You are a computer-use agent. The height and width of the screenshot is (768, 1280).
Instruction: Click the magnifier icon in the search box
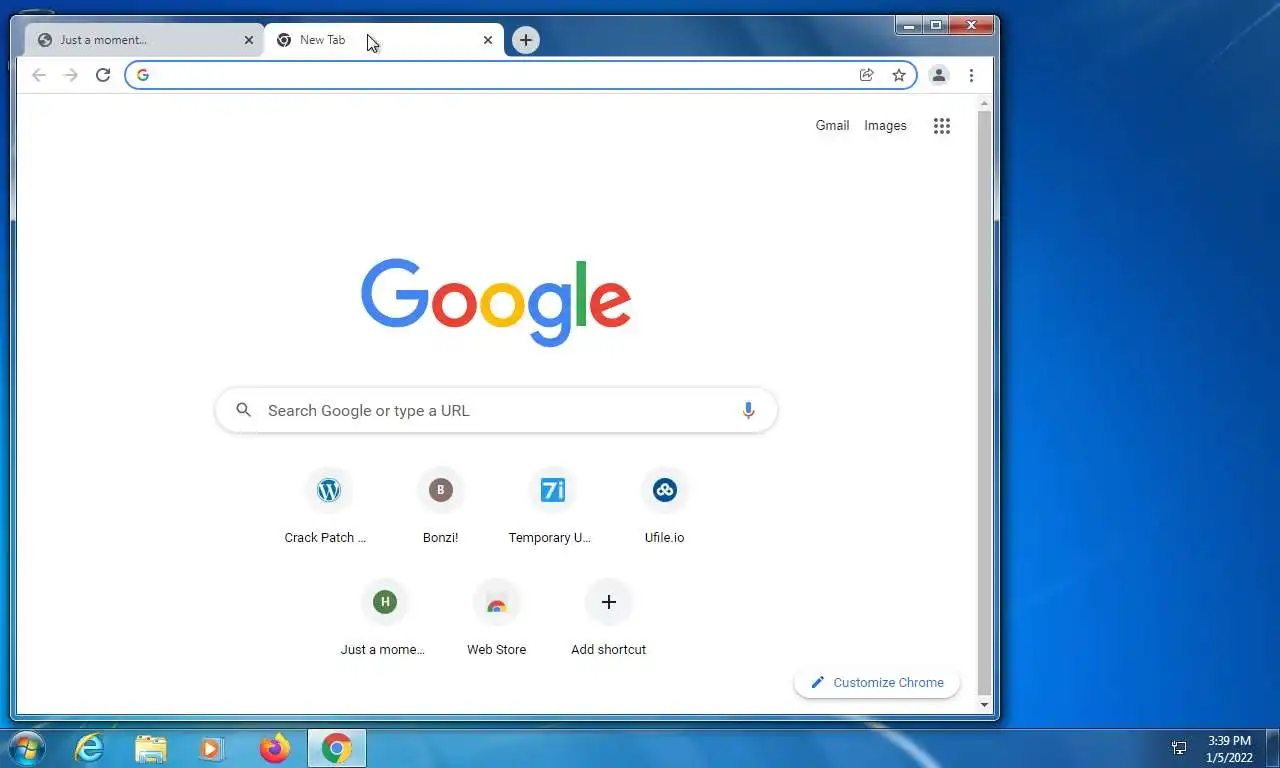pos(243,410)
